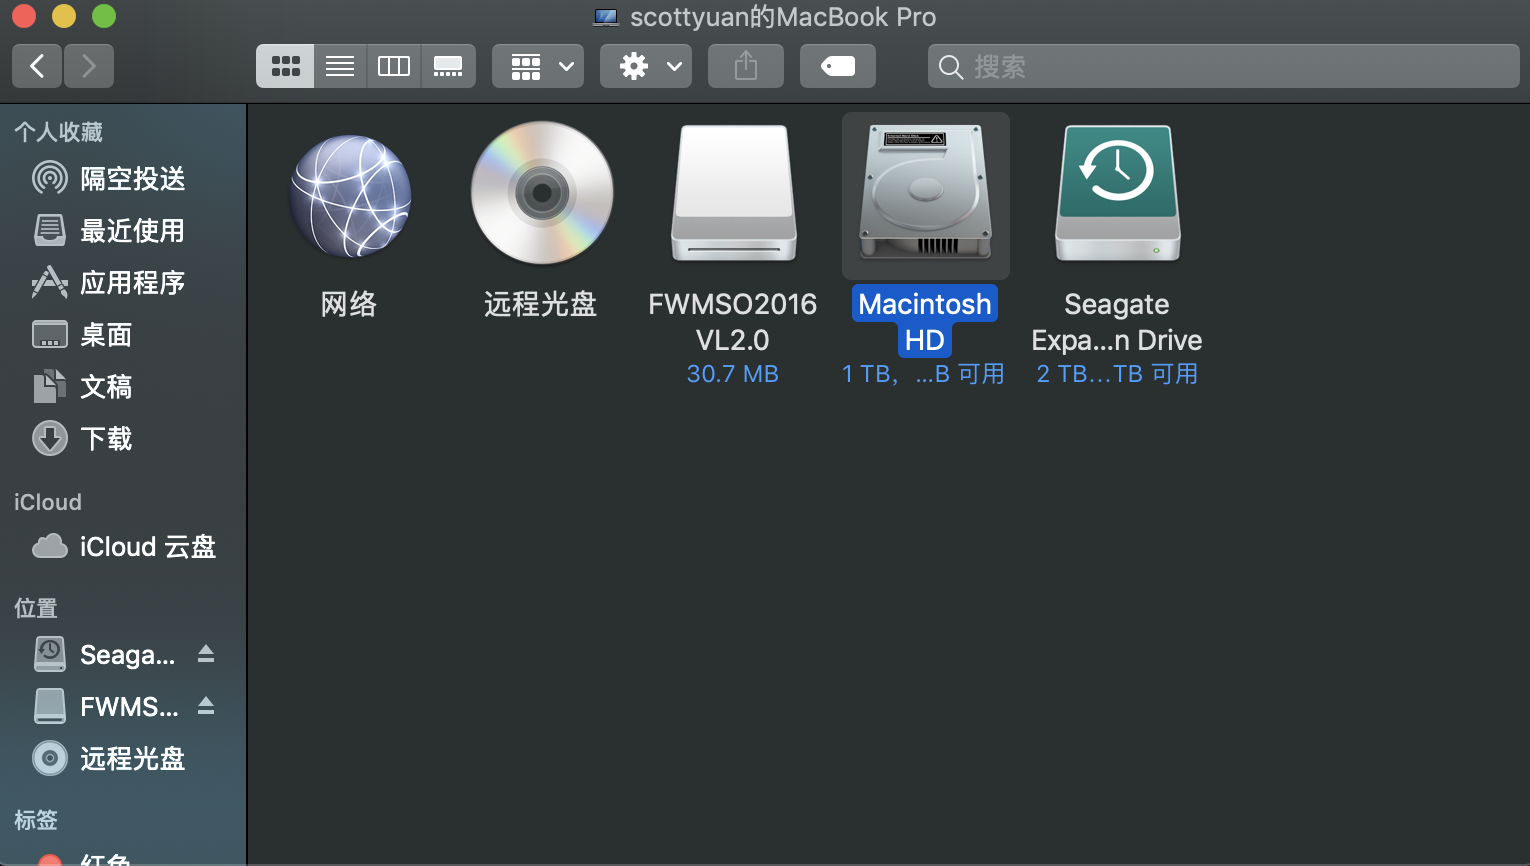The height and width of the screenshot is (866, 1530).
Task: Focus the 搜索 search field
Action: [1224, 66]
